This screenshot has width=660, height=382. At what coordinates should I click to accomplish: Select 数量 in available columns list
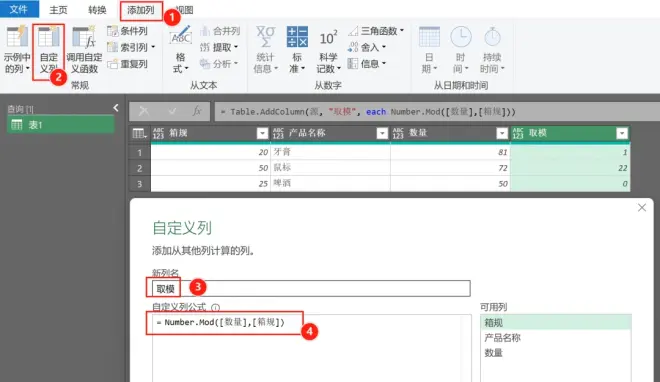point(556,353)
